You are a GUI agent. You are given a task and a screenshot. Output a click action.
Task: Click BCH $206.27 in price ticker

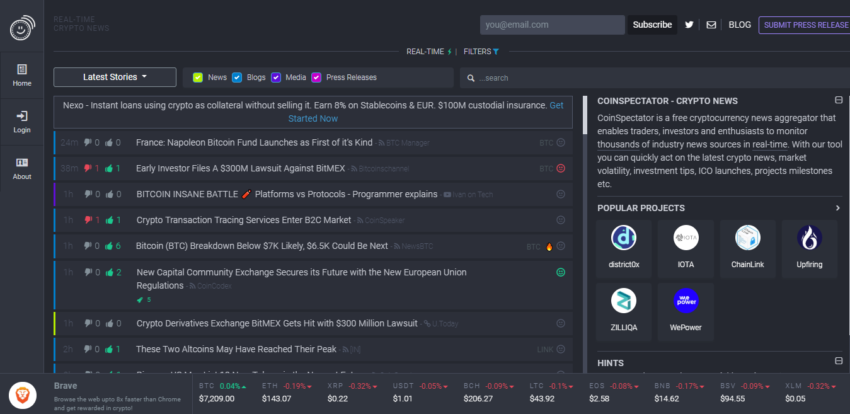[488, 392]
